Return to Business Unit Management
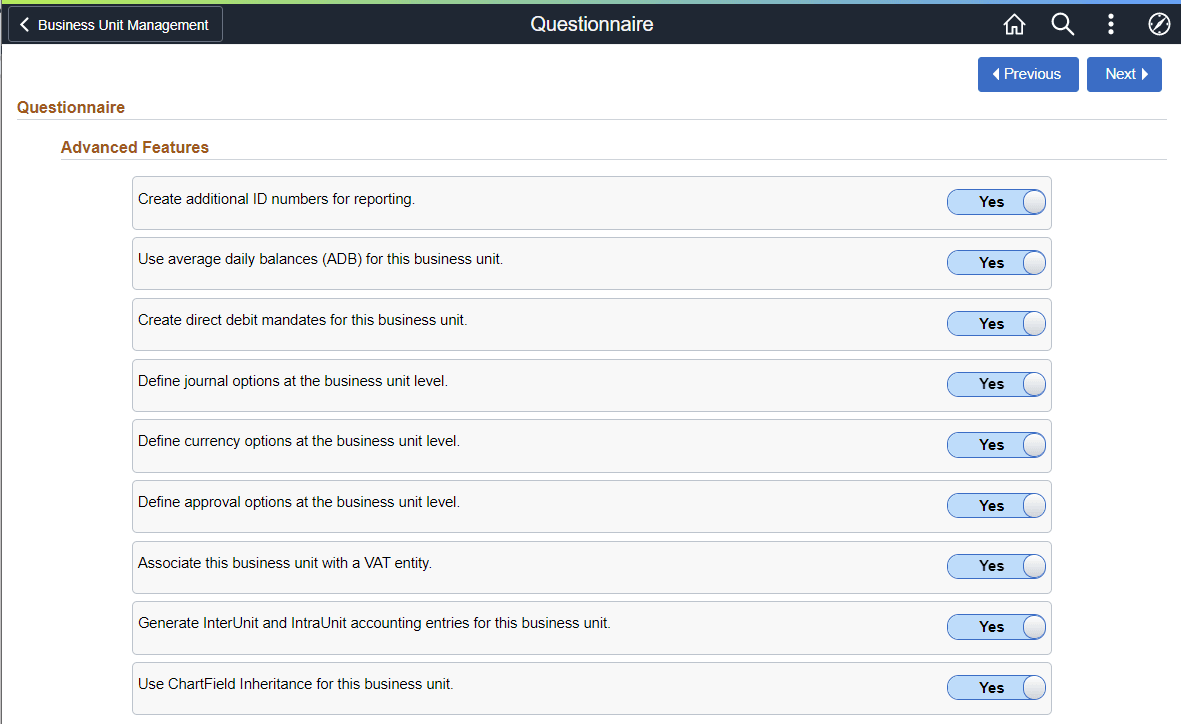The image size is (1181, 724). tap(114, 24)
